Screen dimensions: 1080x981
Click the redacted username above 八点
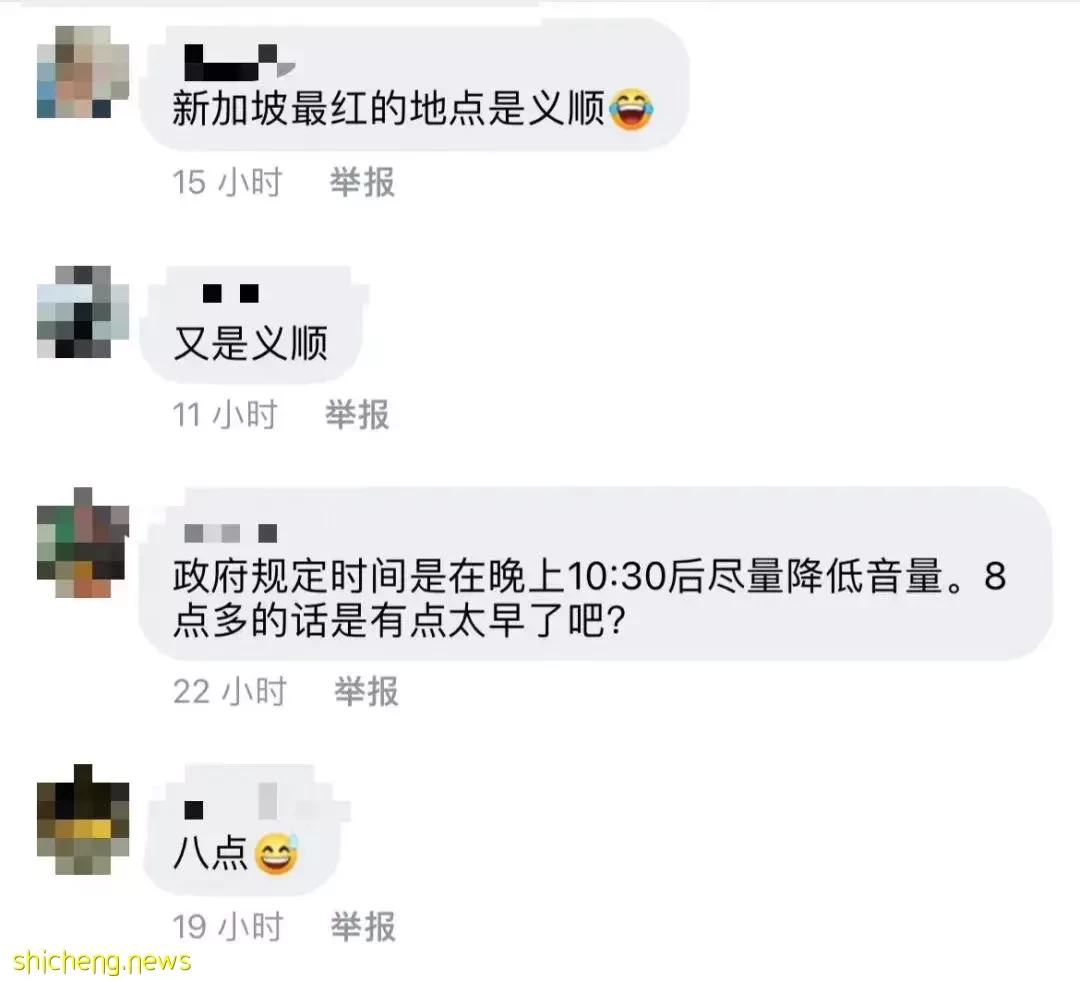point(231,801)
